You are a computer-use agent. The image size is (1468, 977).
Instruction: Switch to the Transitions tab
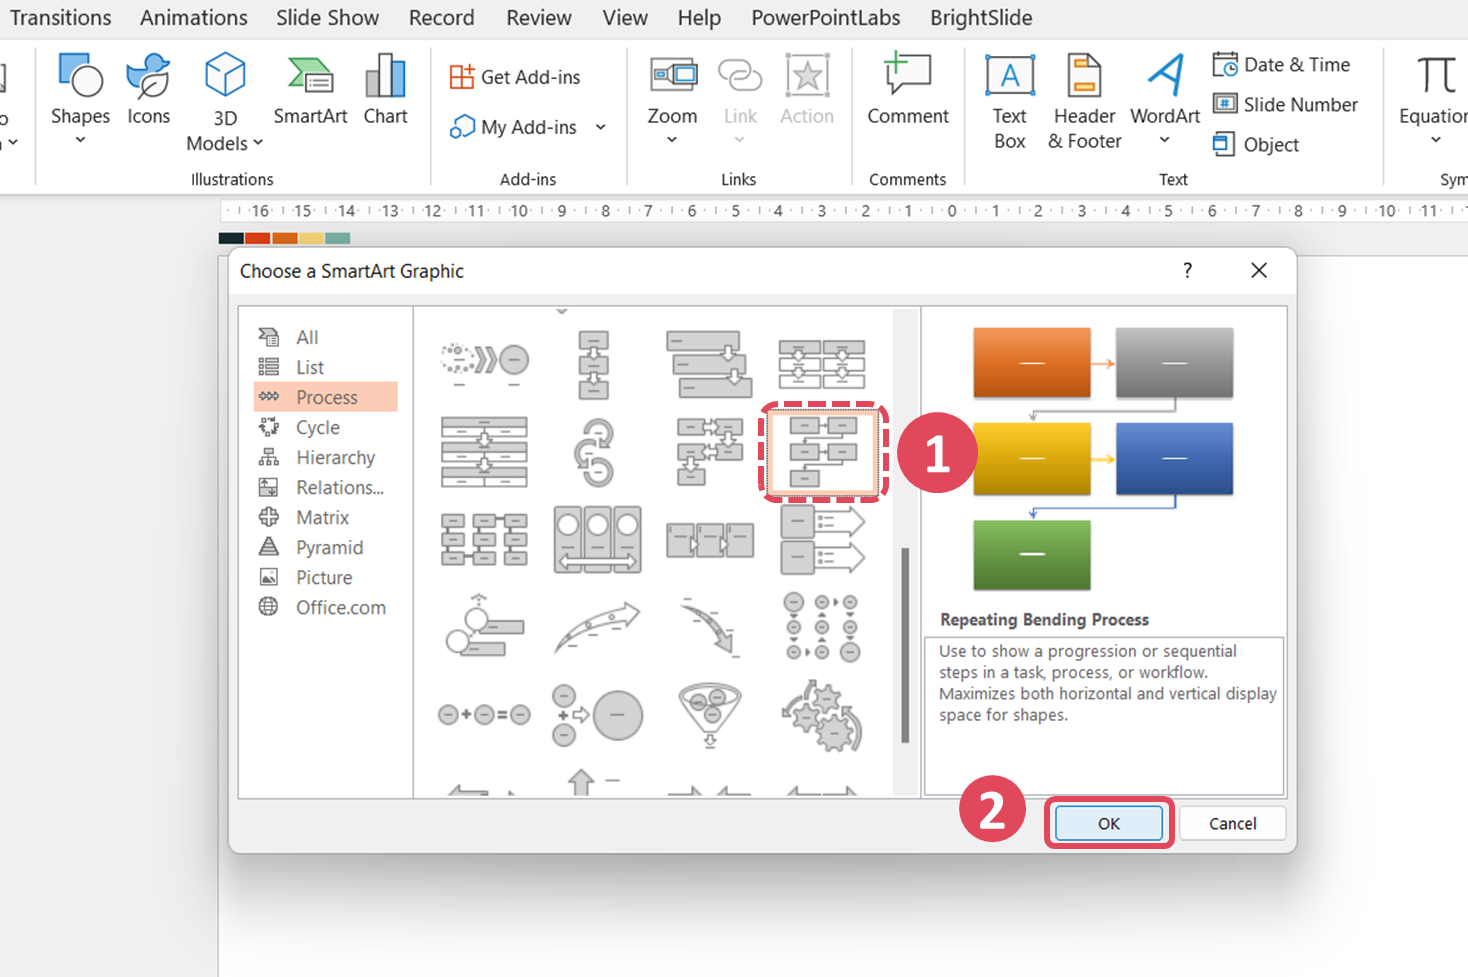[x=61, y=18]
